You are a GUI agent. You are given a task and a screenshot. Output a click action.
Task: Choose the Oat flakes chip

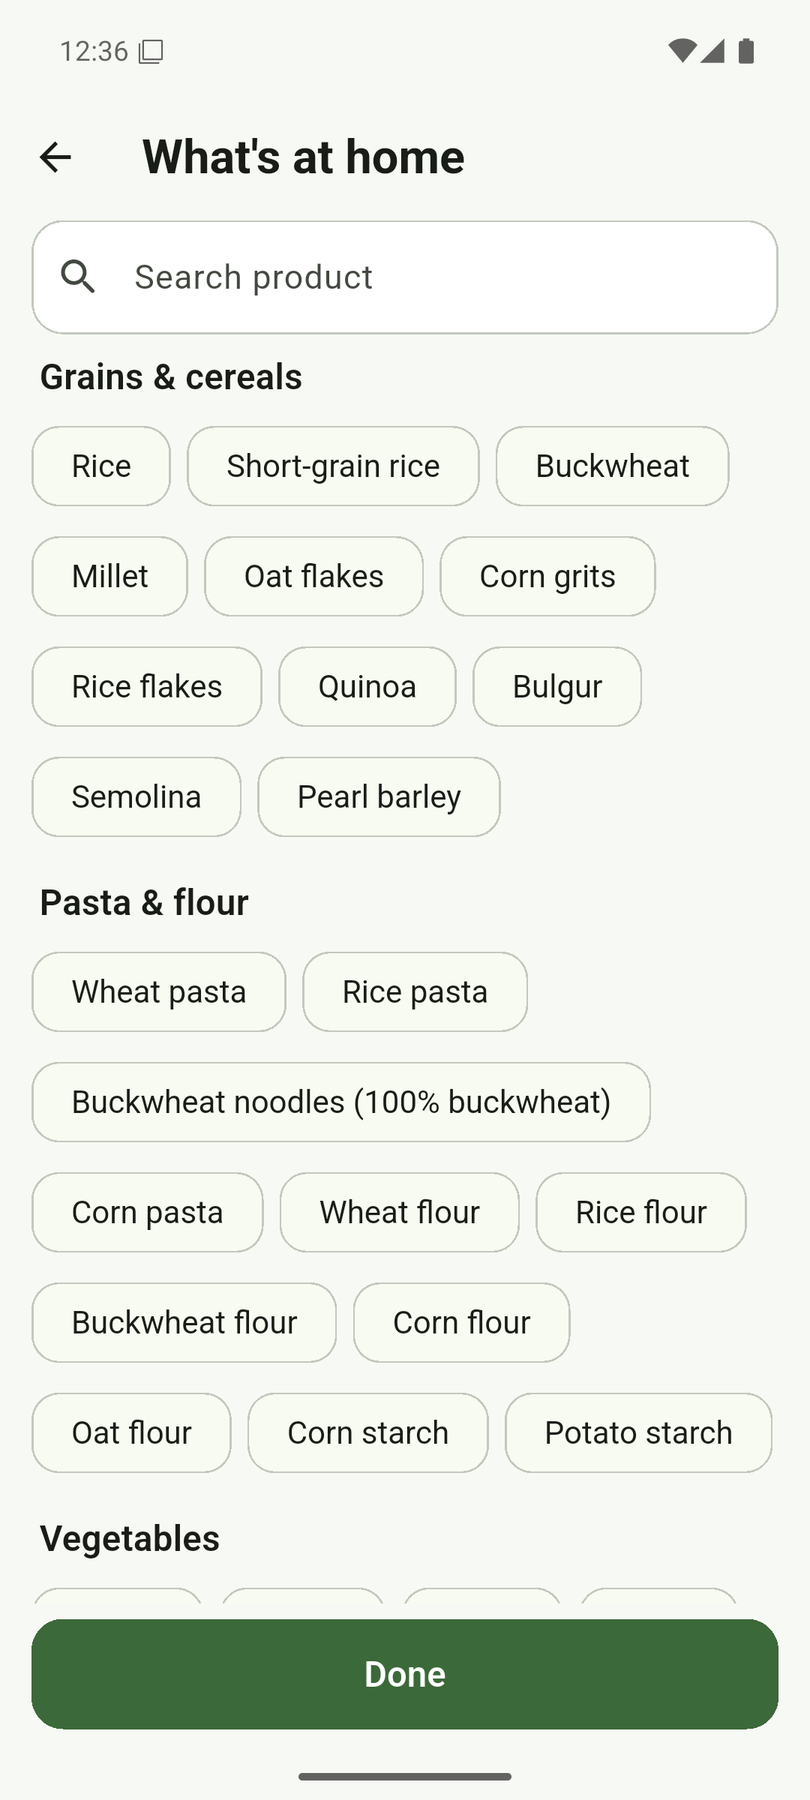click(314, 576)
